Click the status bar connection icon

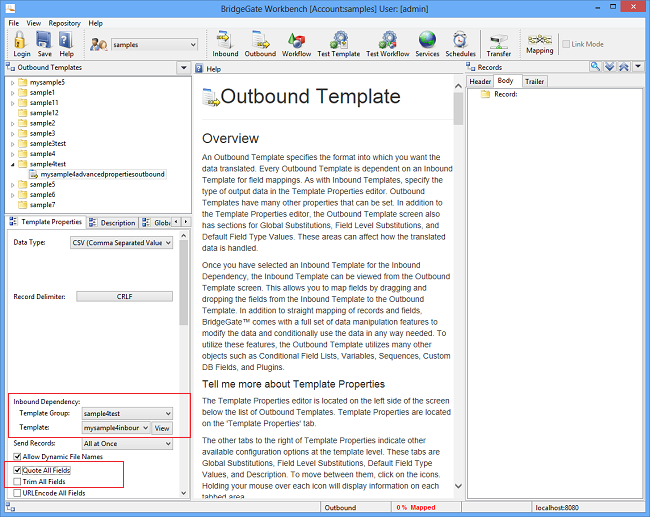click(x=10, y=507)
